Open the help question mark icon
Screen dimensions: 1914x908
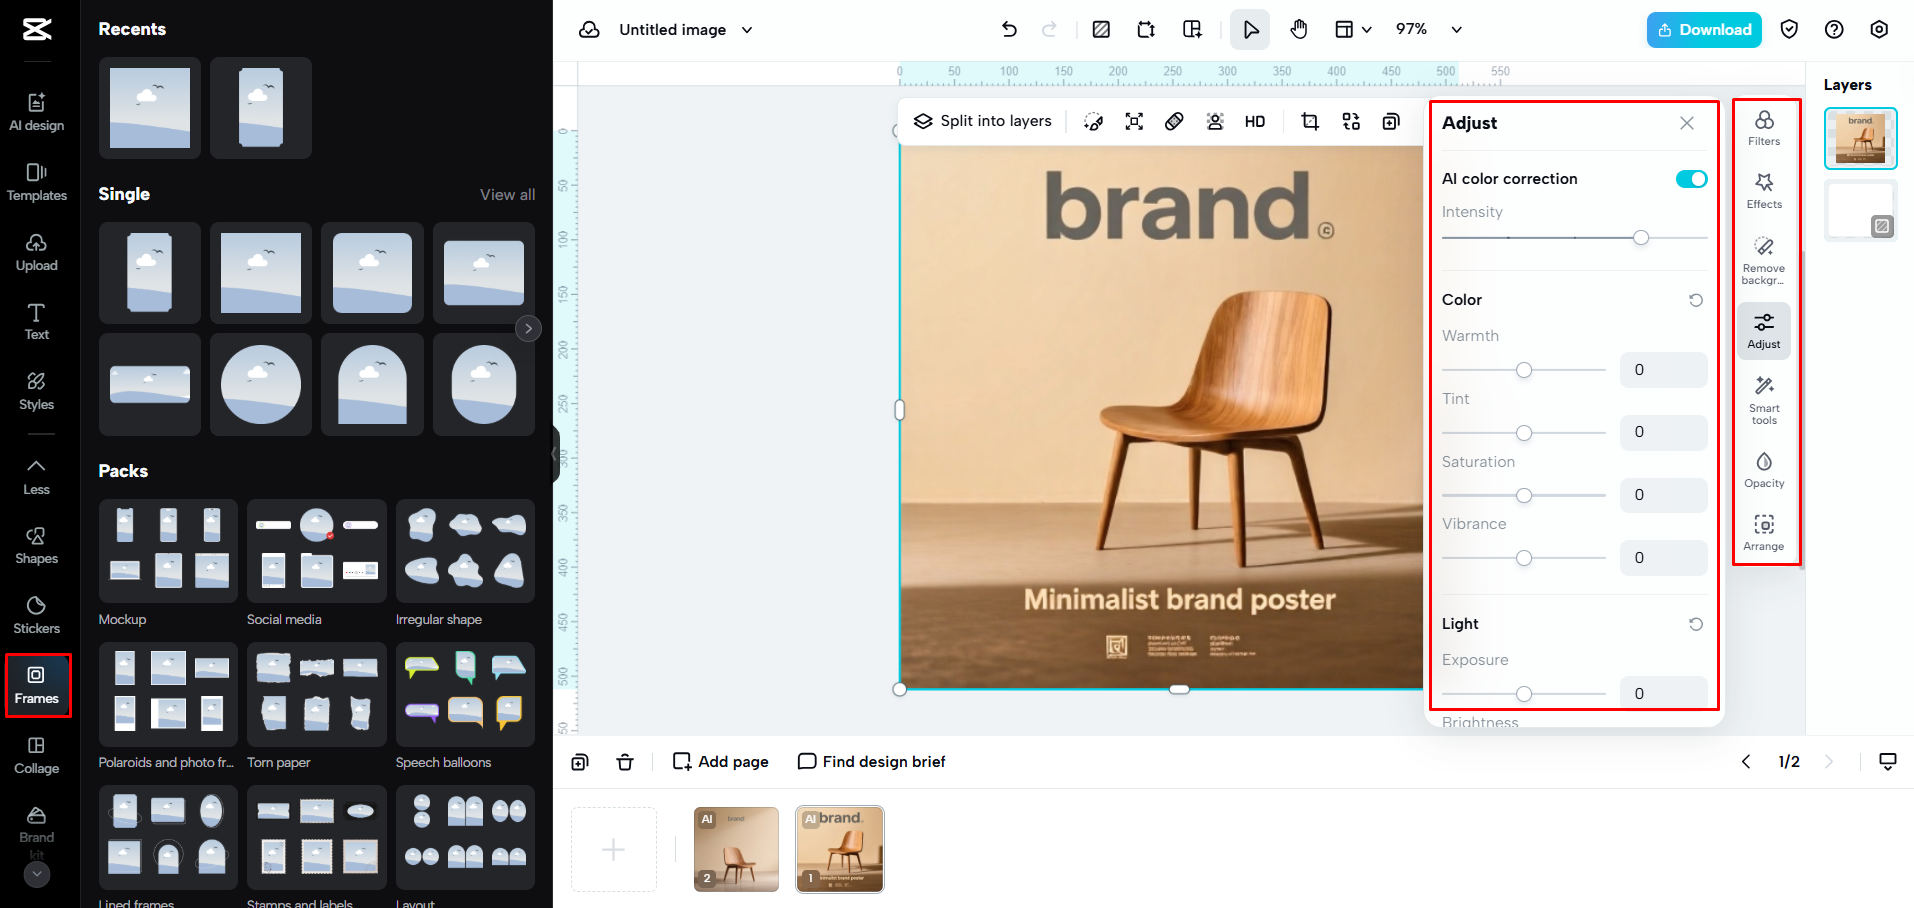(1834, 29)
